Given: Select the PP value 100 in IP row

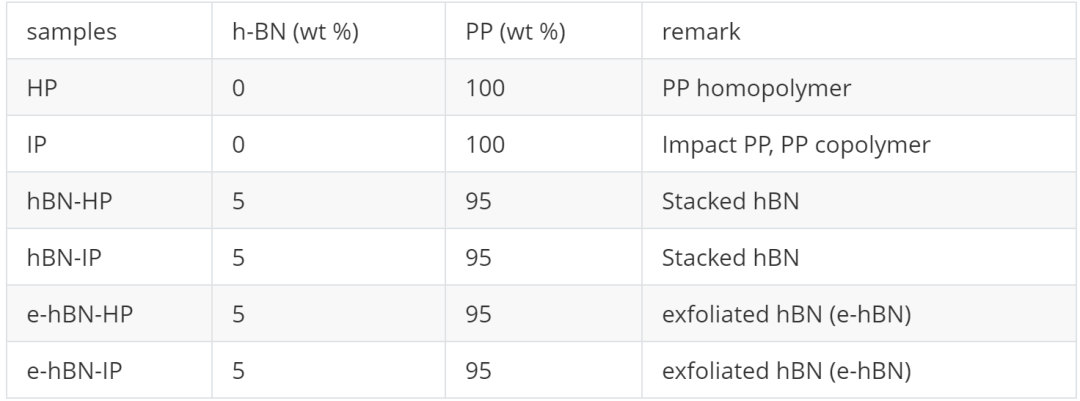Looking at the screenshot, I should click(485, 144).
